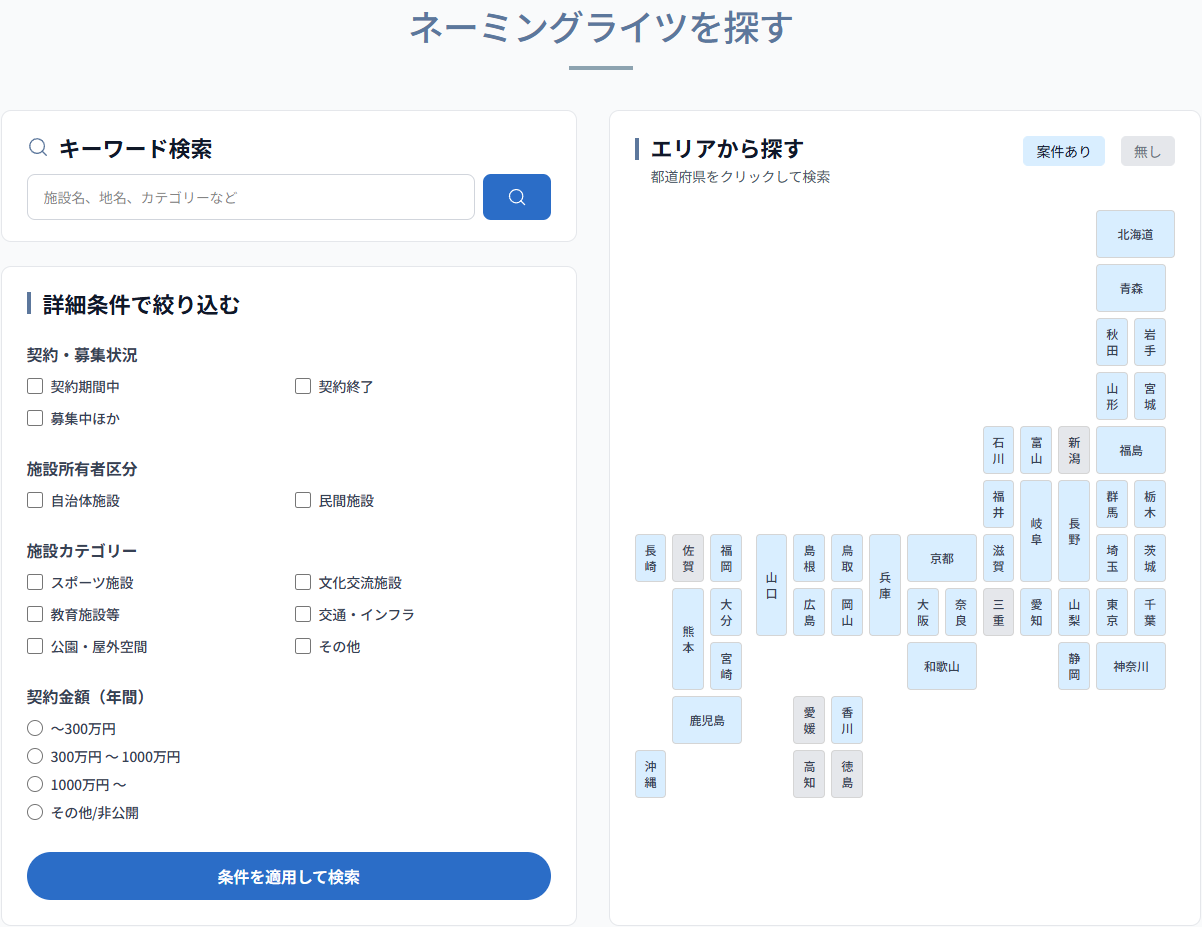Click the keyword search input field
This screenshot has width=1202, height=927.
click(250, 197)
